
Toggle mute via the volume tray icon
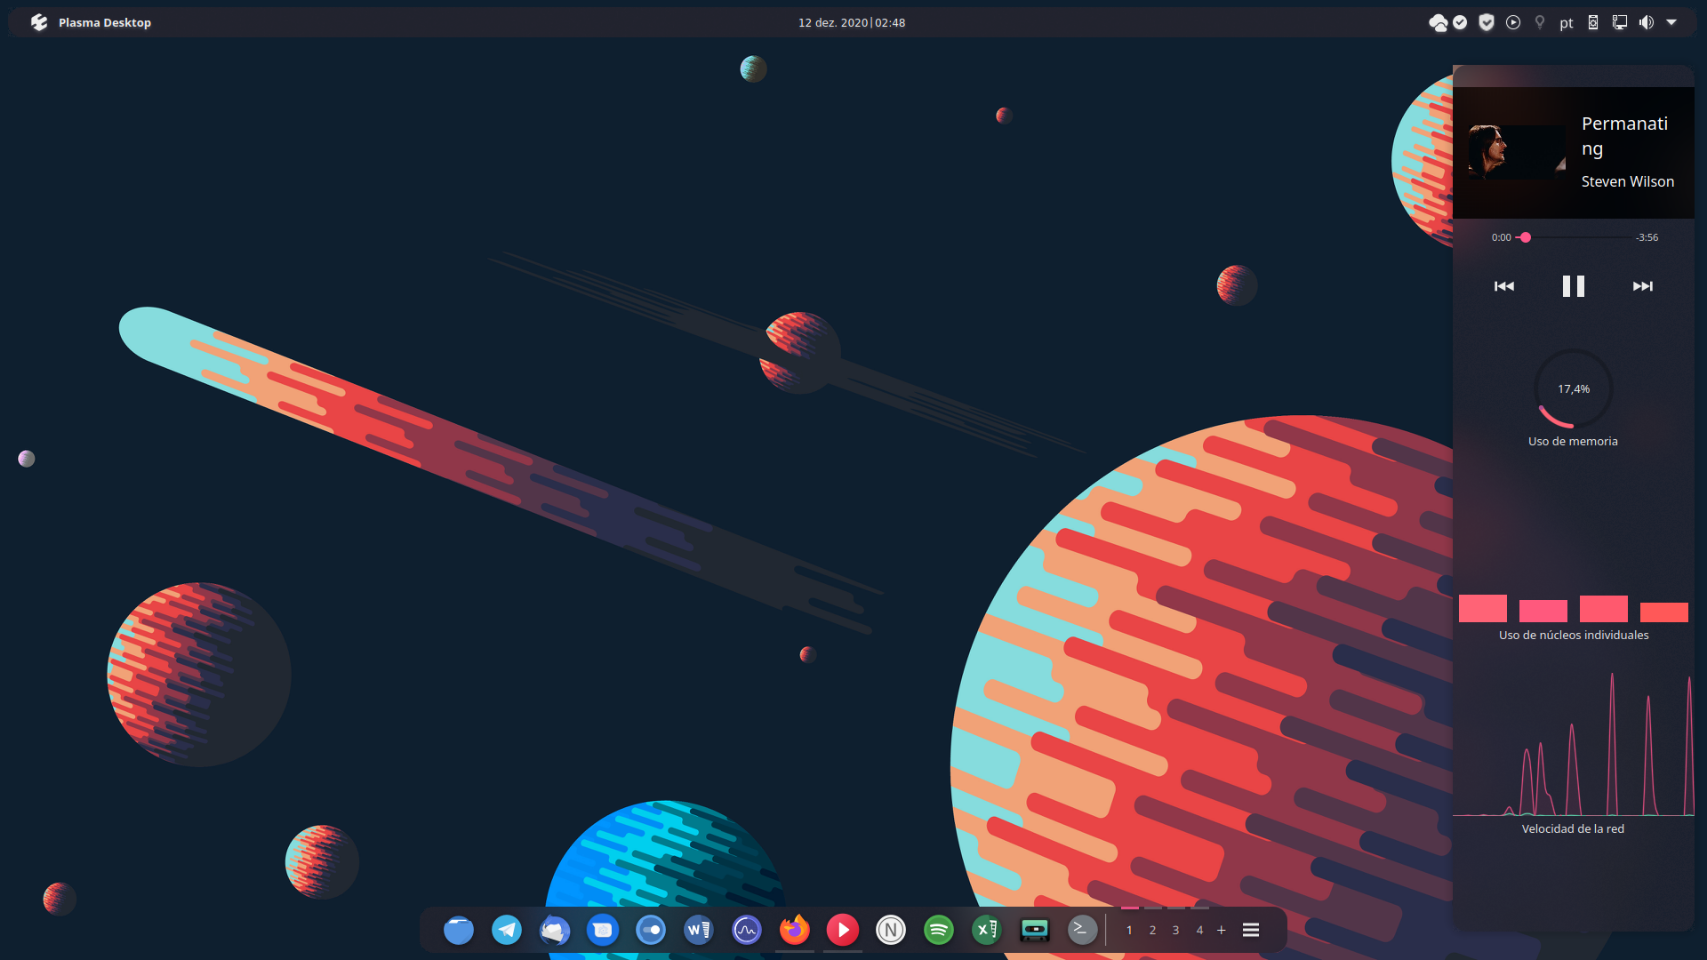pos(1646,22)
